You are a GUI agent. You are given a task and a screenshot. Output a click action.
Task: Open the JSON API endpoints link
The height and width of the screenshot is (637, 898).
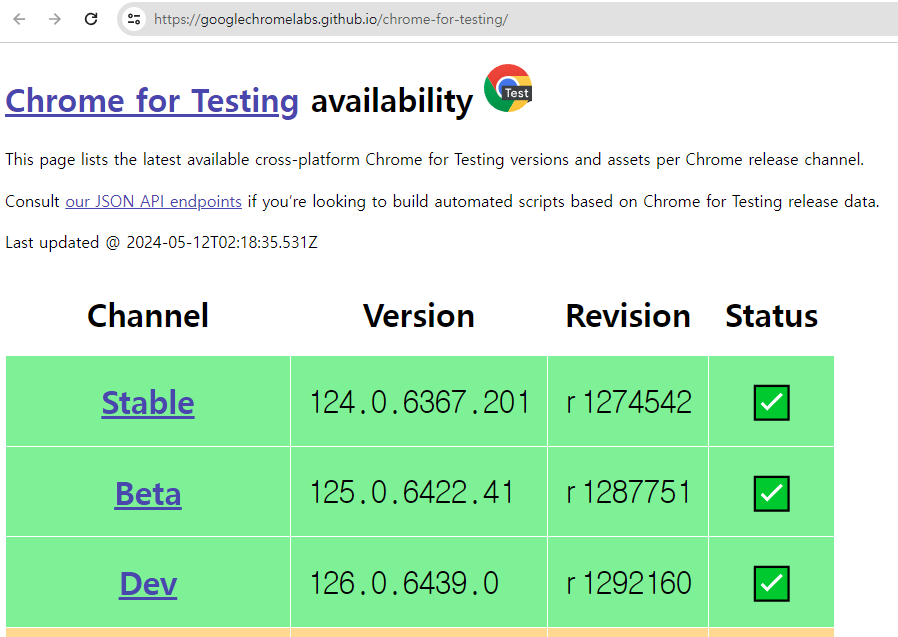pyautogui.click(x=153, y=202)
